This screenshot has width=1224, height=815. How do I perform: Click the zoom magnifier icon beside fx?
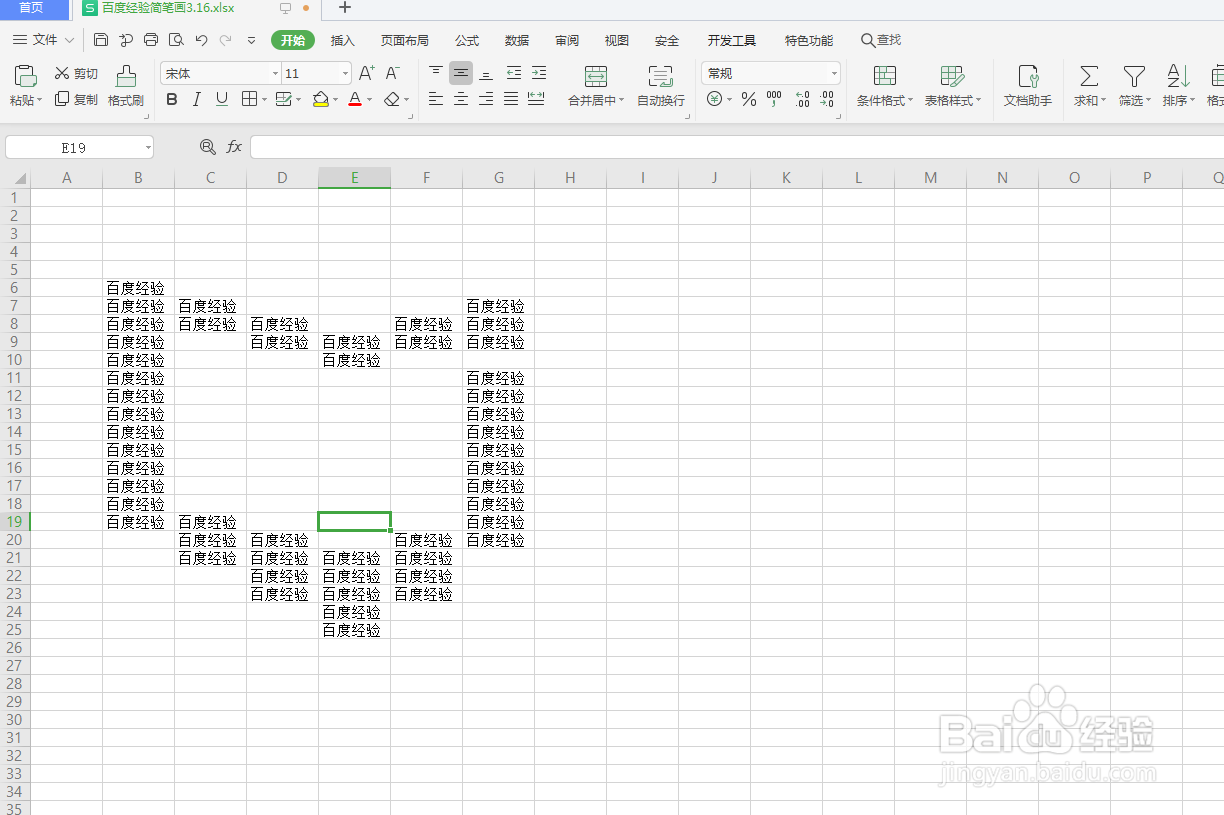coord(208,147)
